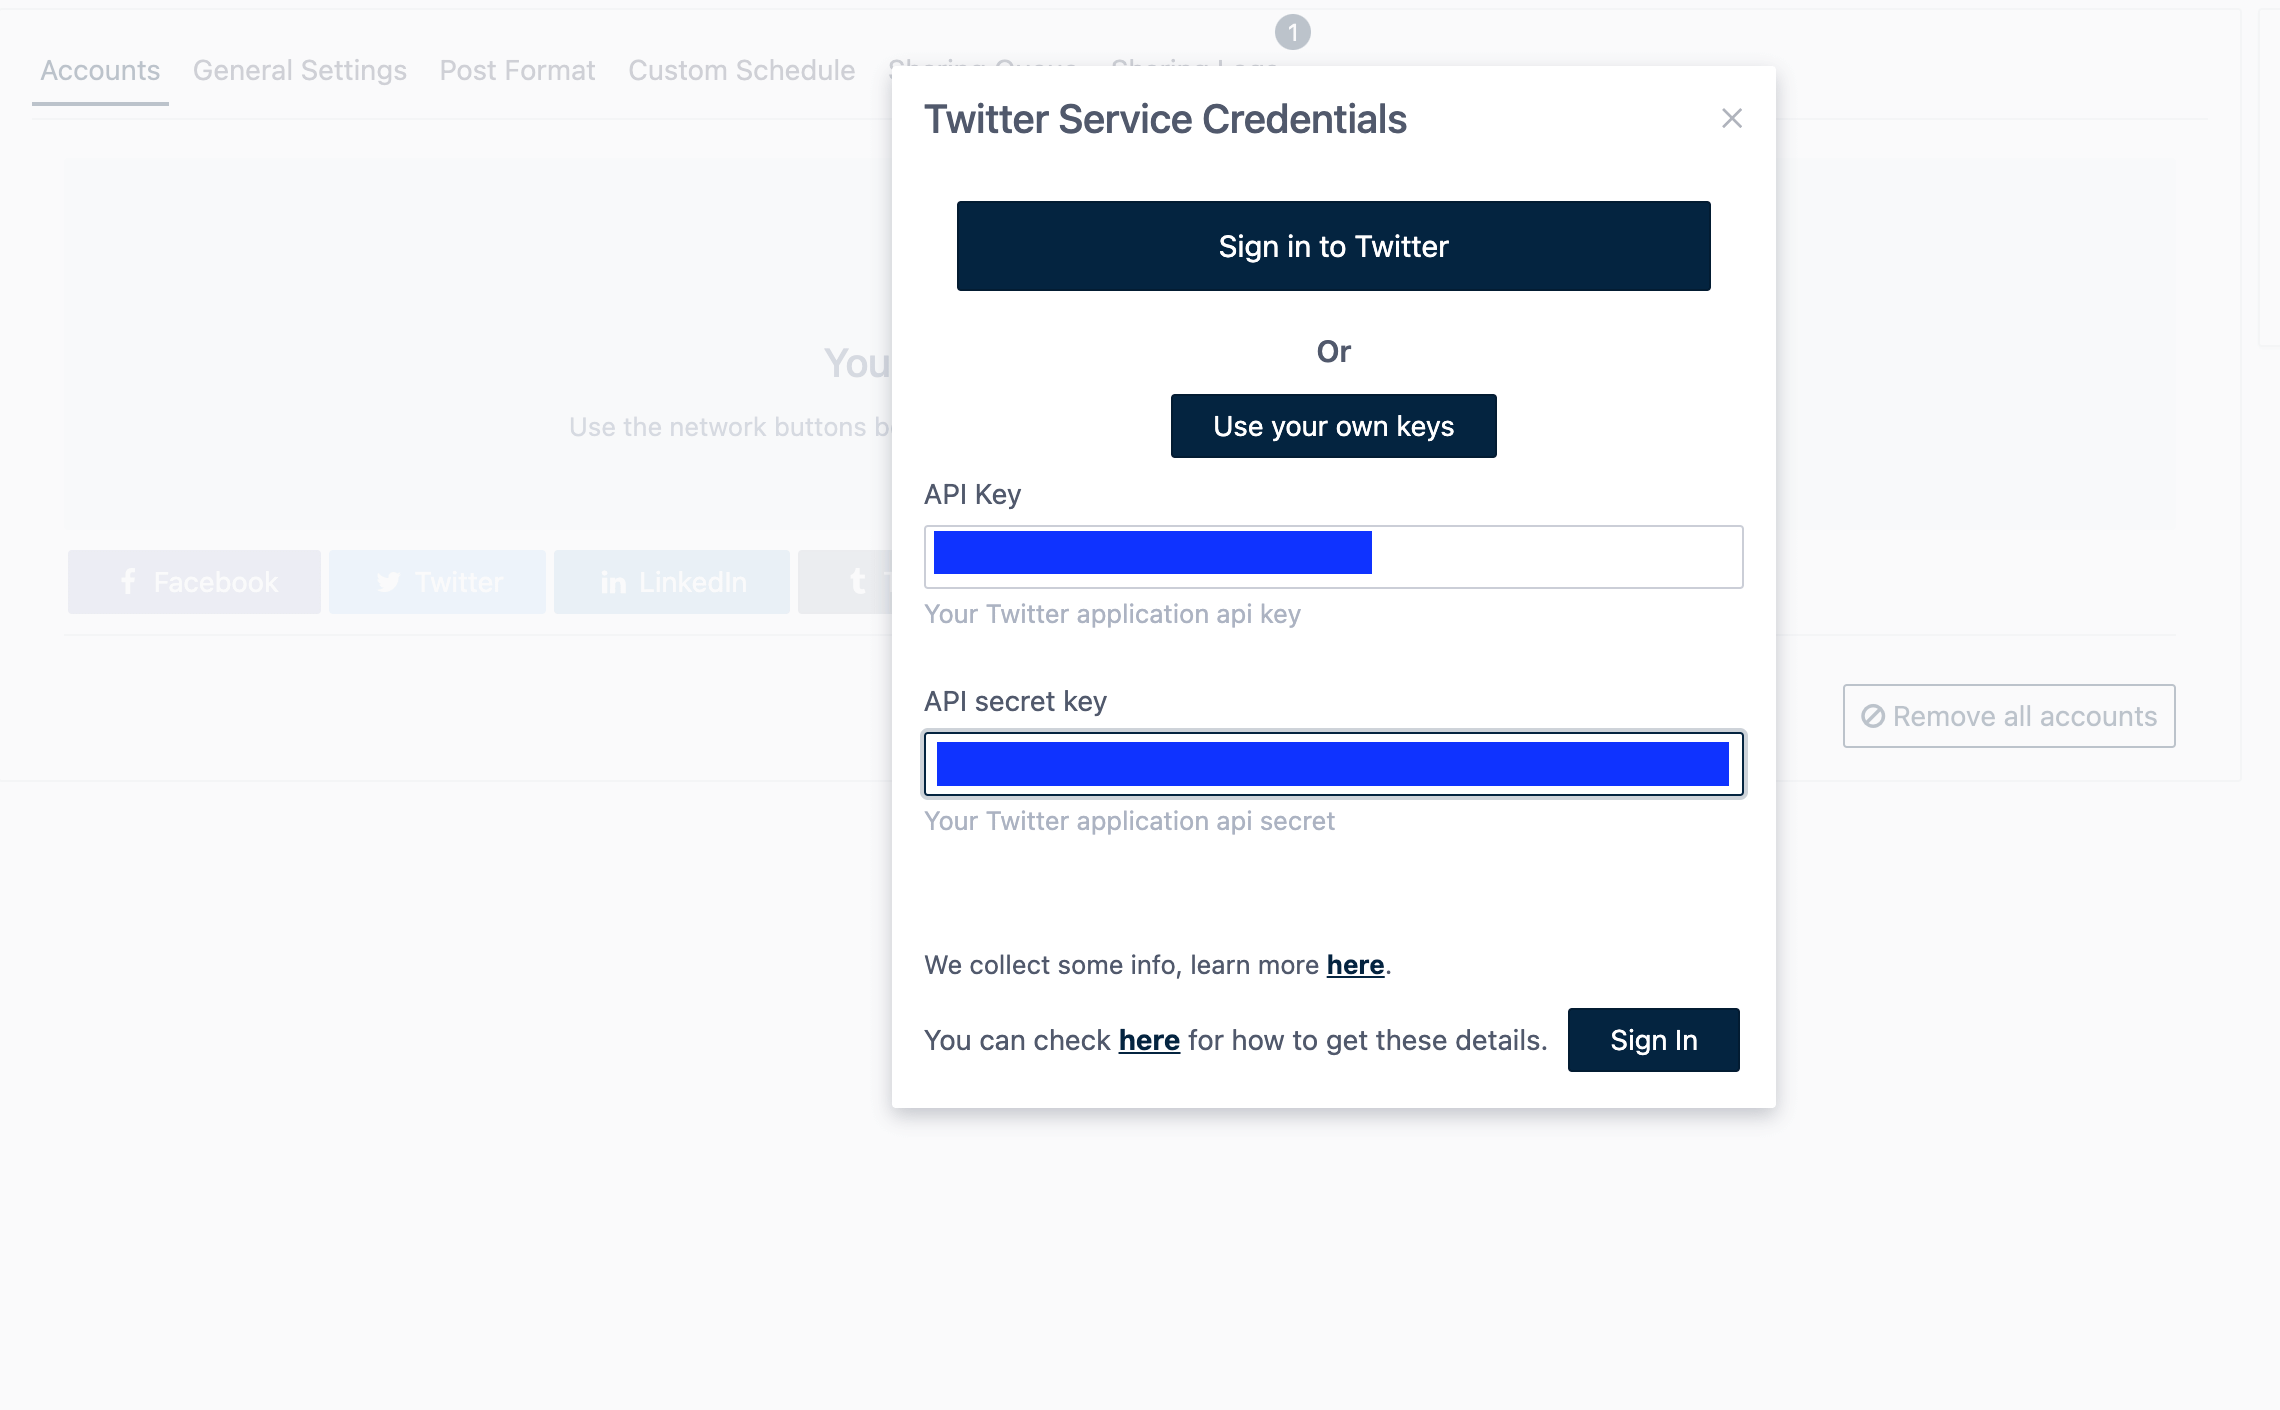Open the Sharing Queue tab
Screen dimensions: 2280x1410
click(x=982, y=62)
